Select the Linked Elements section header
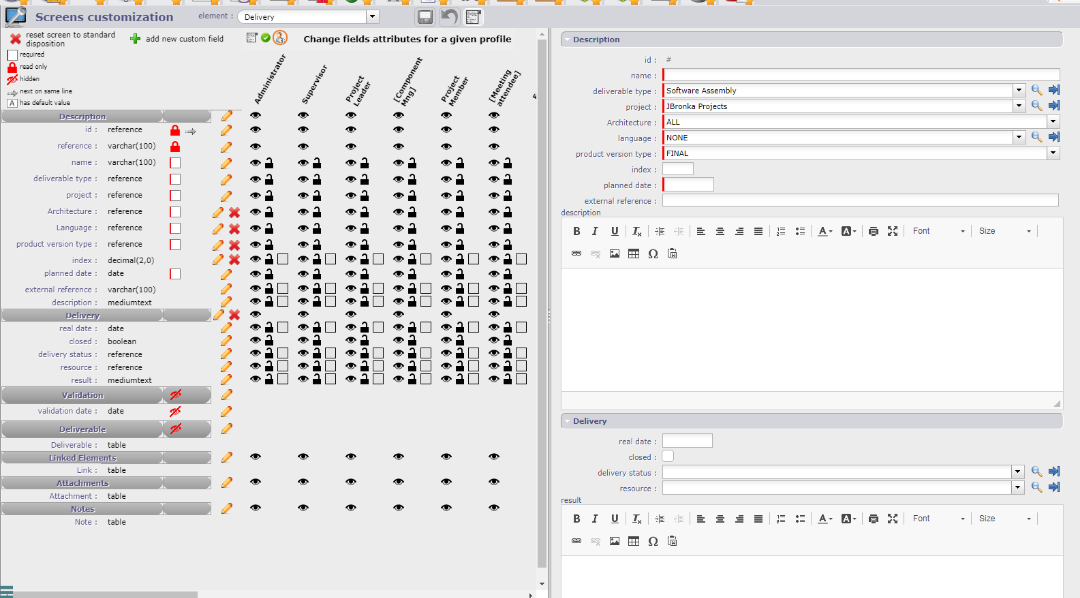Screen dimensions: 1080x598 (x=82, y=458)
